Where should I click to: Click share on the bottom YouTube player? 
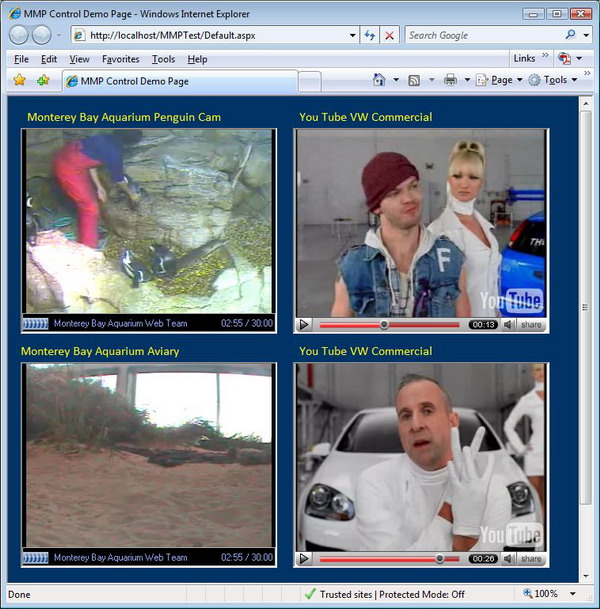(531, 559)
